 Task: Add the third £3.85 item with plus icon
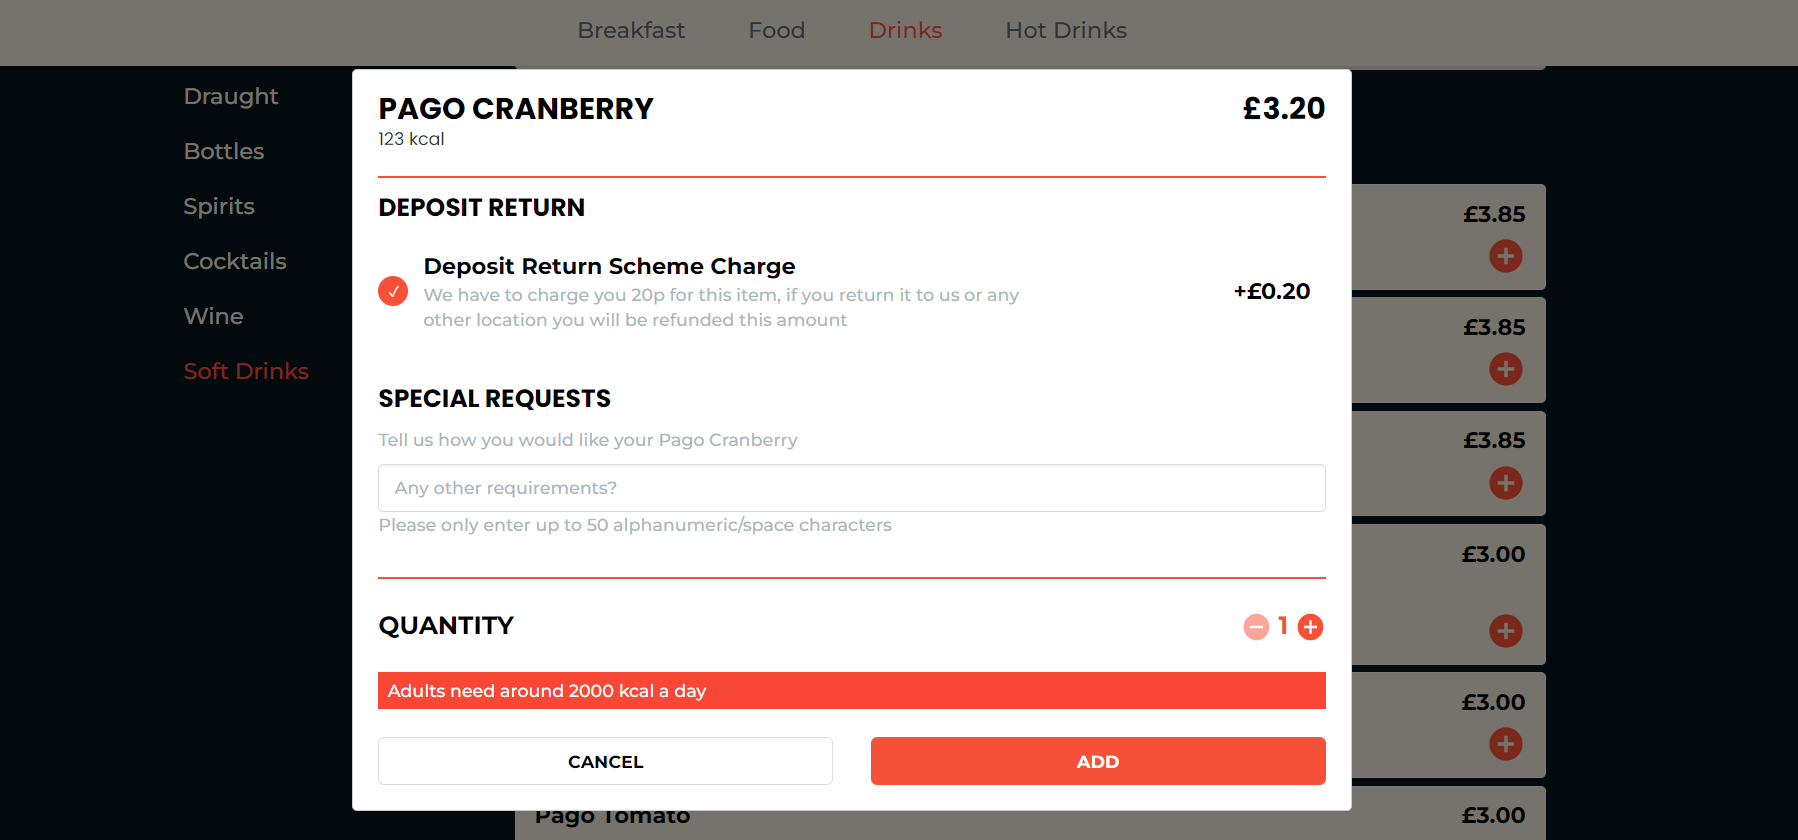coord(1505,483)
